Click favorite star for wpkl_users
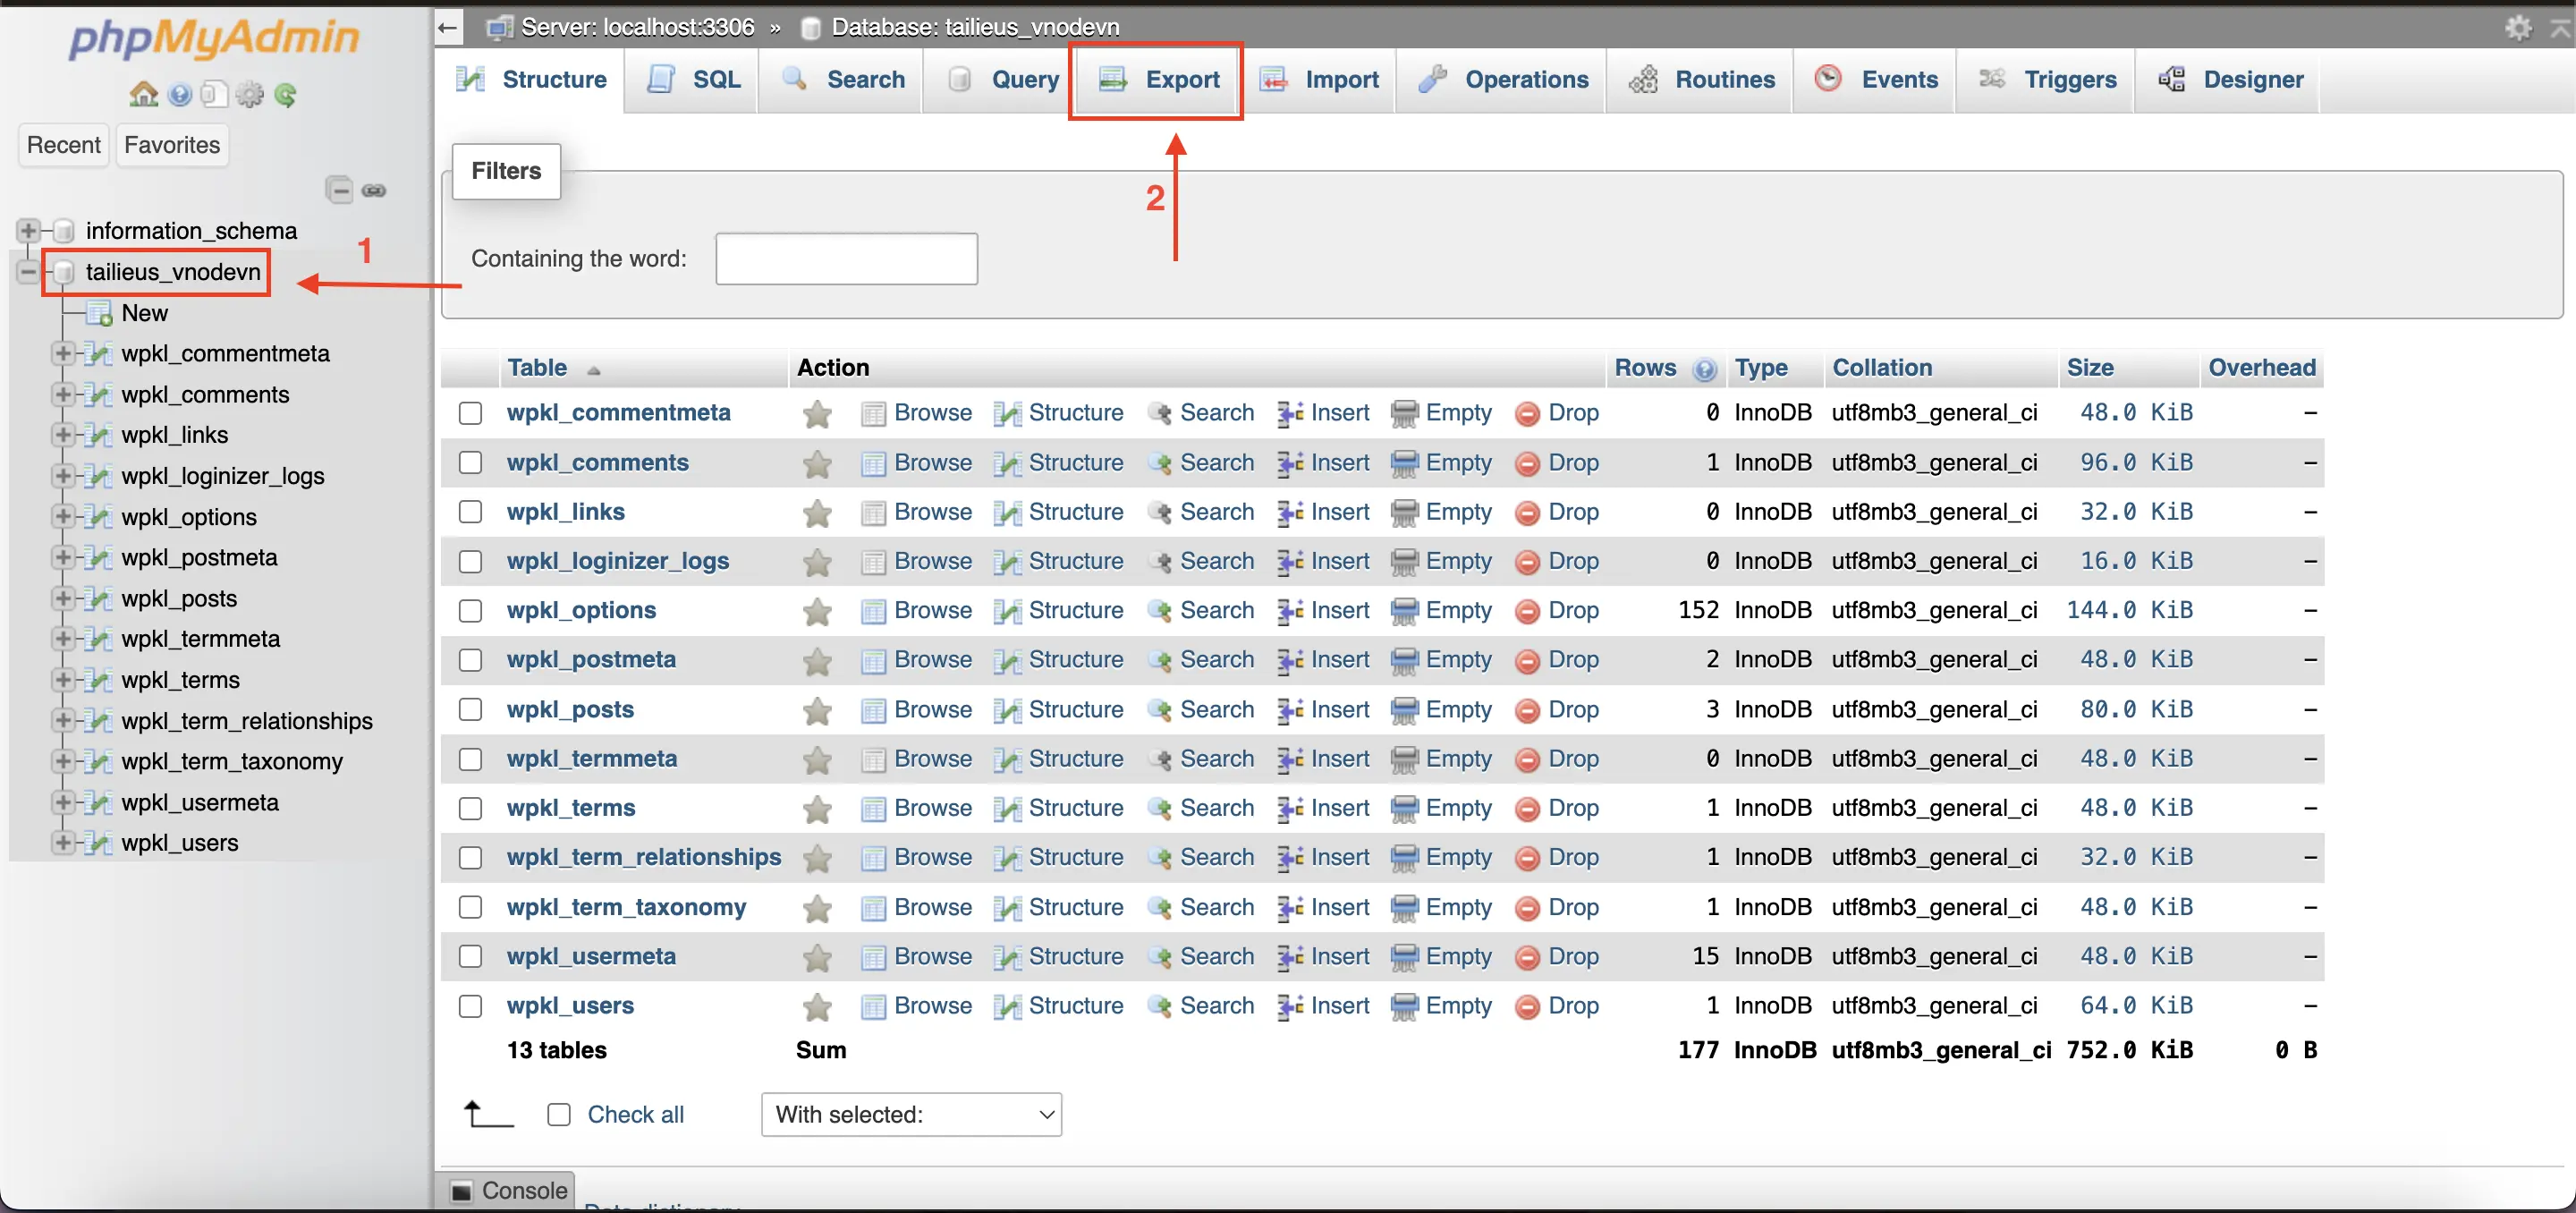Screen dimensions: 2576x1213 pyautogui.click(x=817, y=1006)
